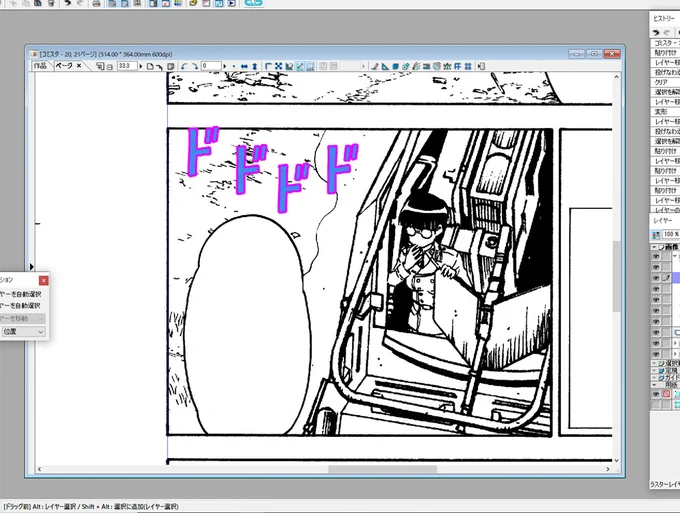The image size is (680, 513).
Task: Select second ヤーを自動選択 option in dialog
Action: coord(20,306)
